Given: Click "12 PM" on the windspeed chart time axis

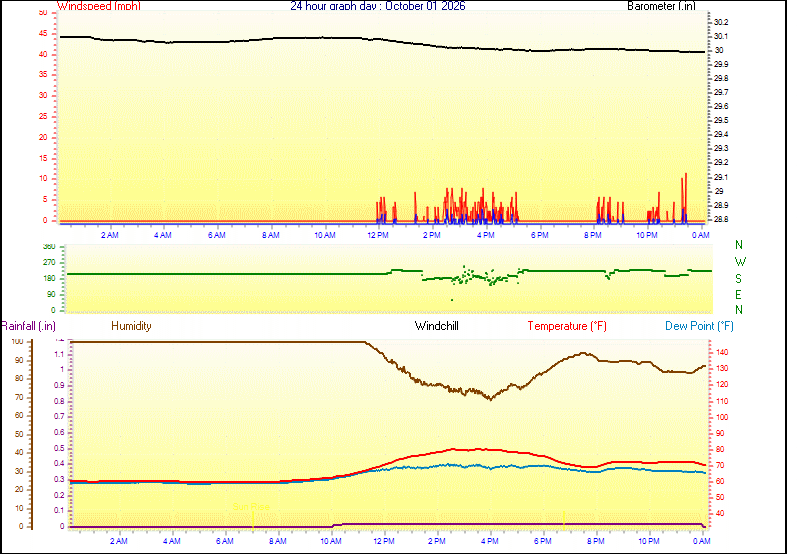Looking at the screenshot, I should pos(378,235).
